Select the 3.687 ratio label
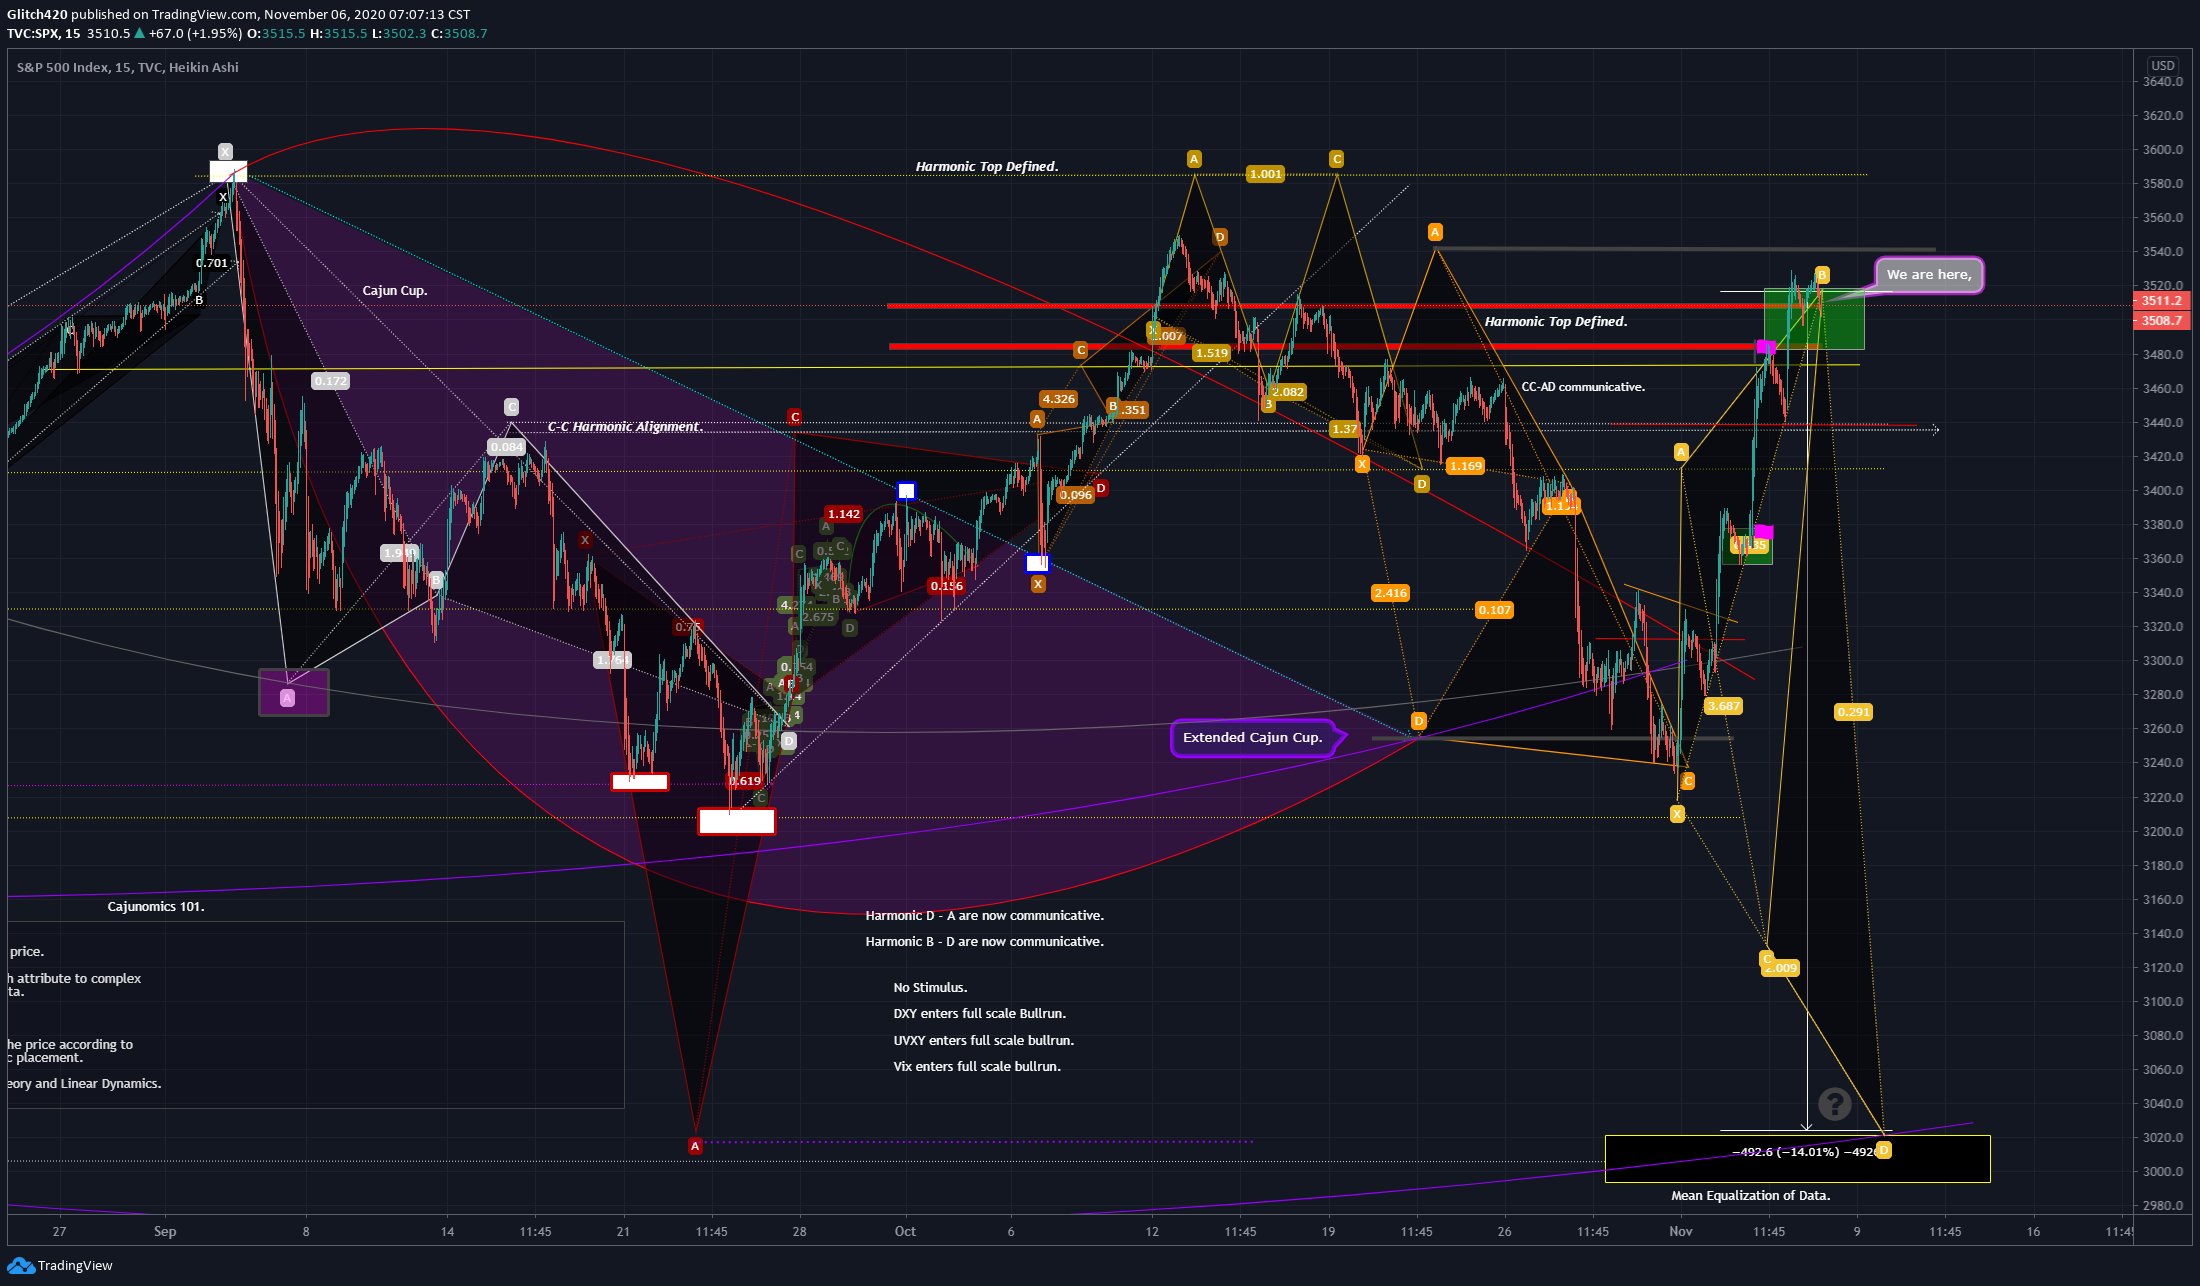The width and height of the screenshot is (2200, 1286). tap(1723, 706)
